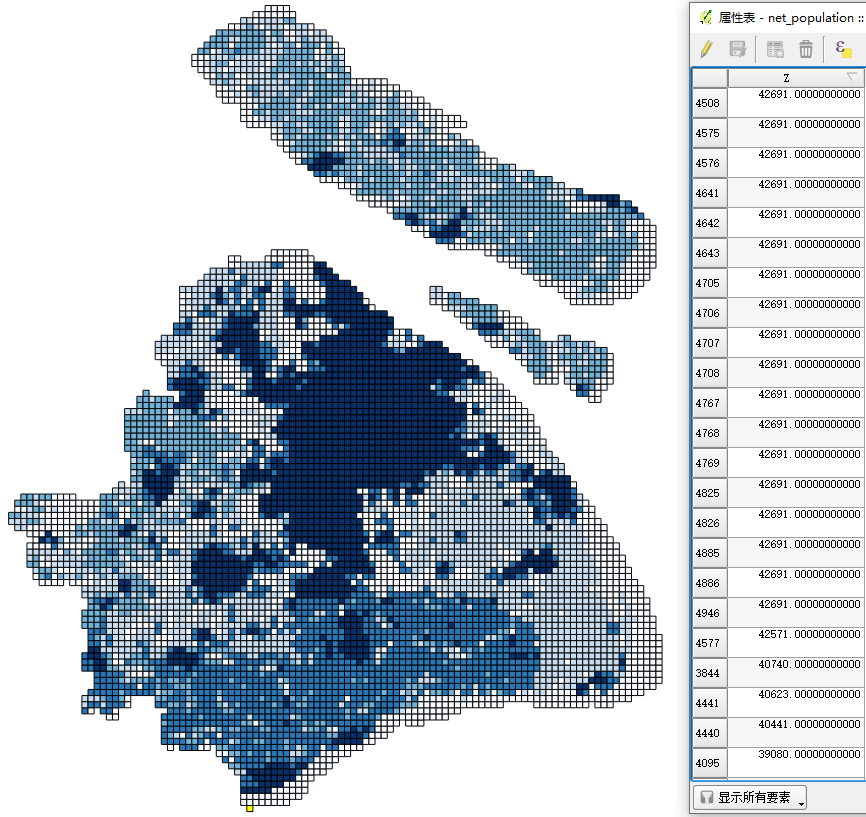Select row header 4708
Image resolution: width=866 pixels, height=817 pixels.
(x=710, y=373)
